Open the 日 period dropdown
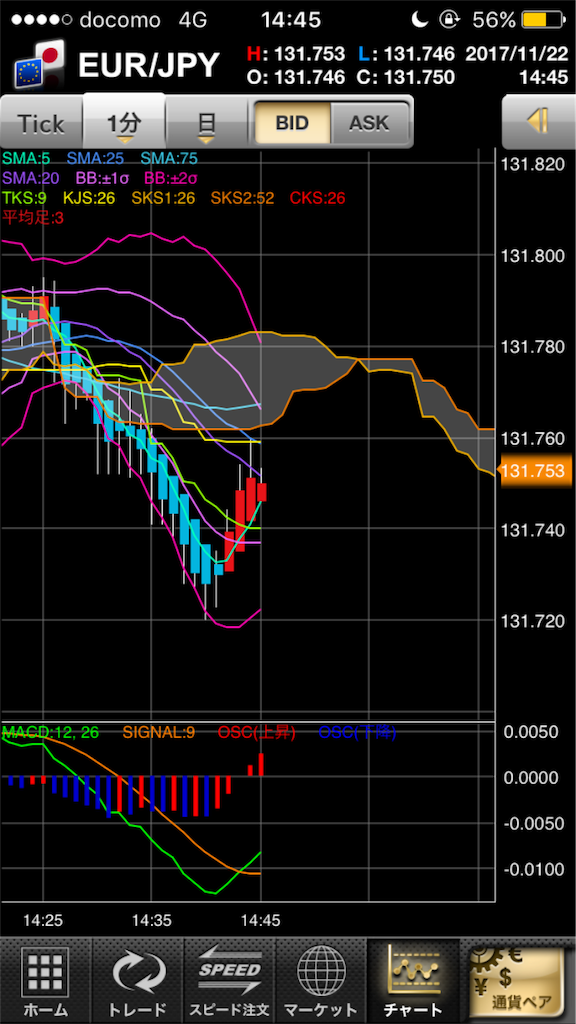Image resolution: width=576 pixels, height=1024 pixels. click(206, 123)
